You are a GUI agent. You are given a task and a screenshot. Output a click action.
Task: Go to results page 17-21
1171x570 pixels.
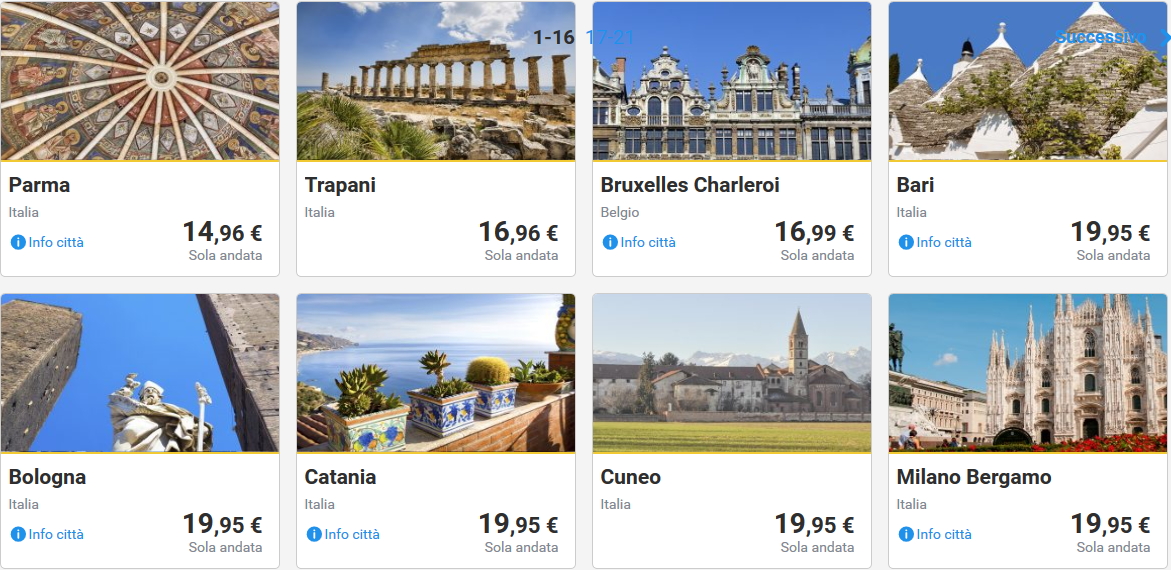(610, 38)
